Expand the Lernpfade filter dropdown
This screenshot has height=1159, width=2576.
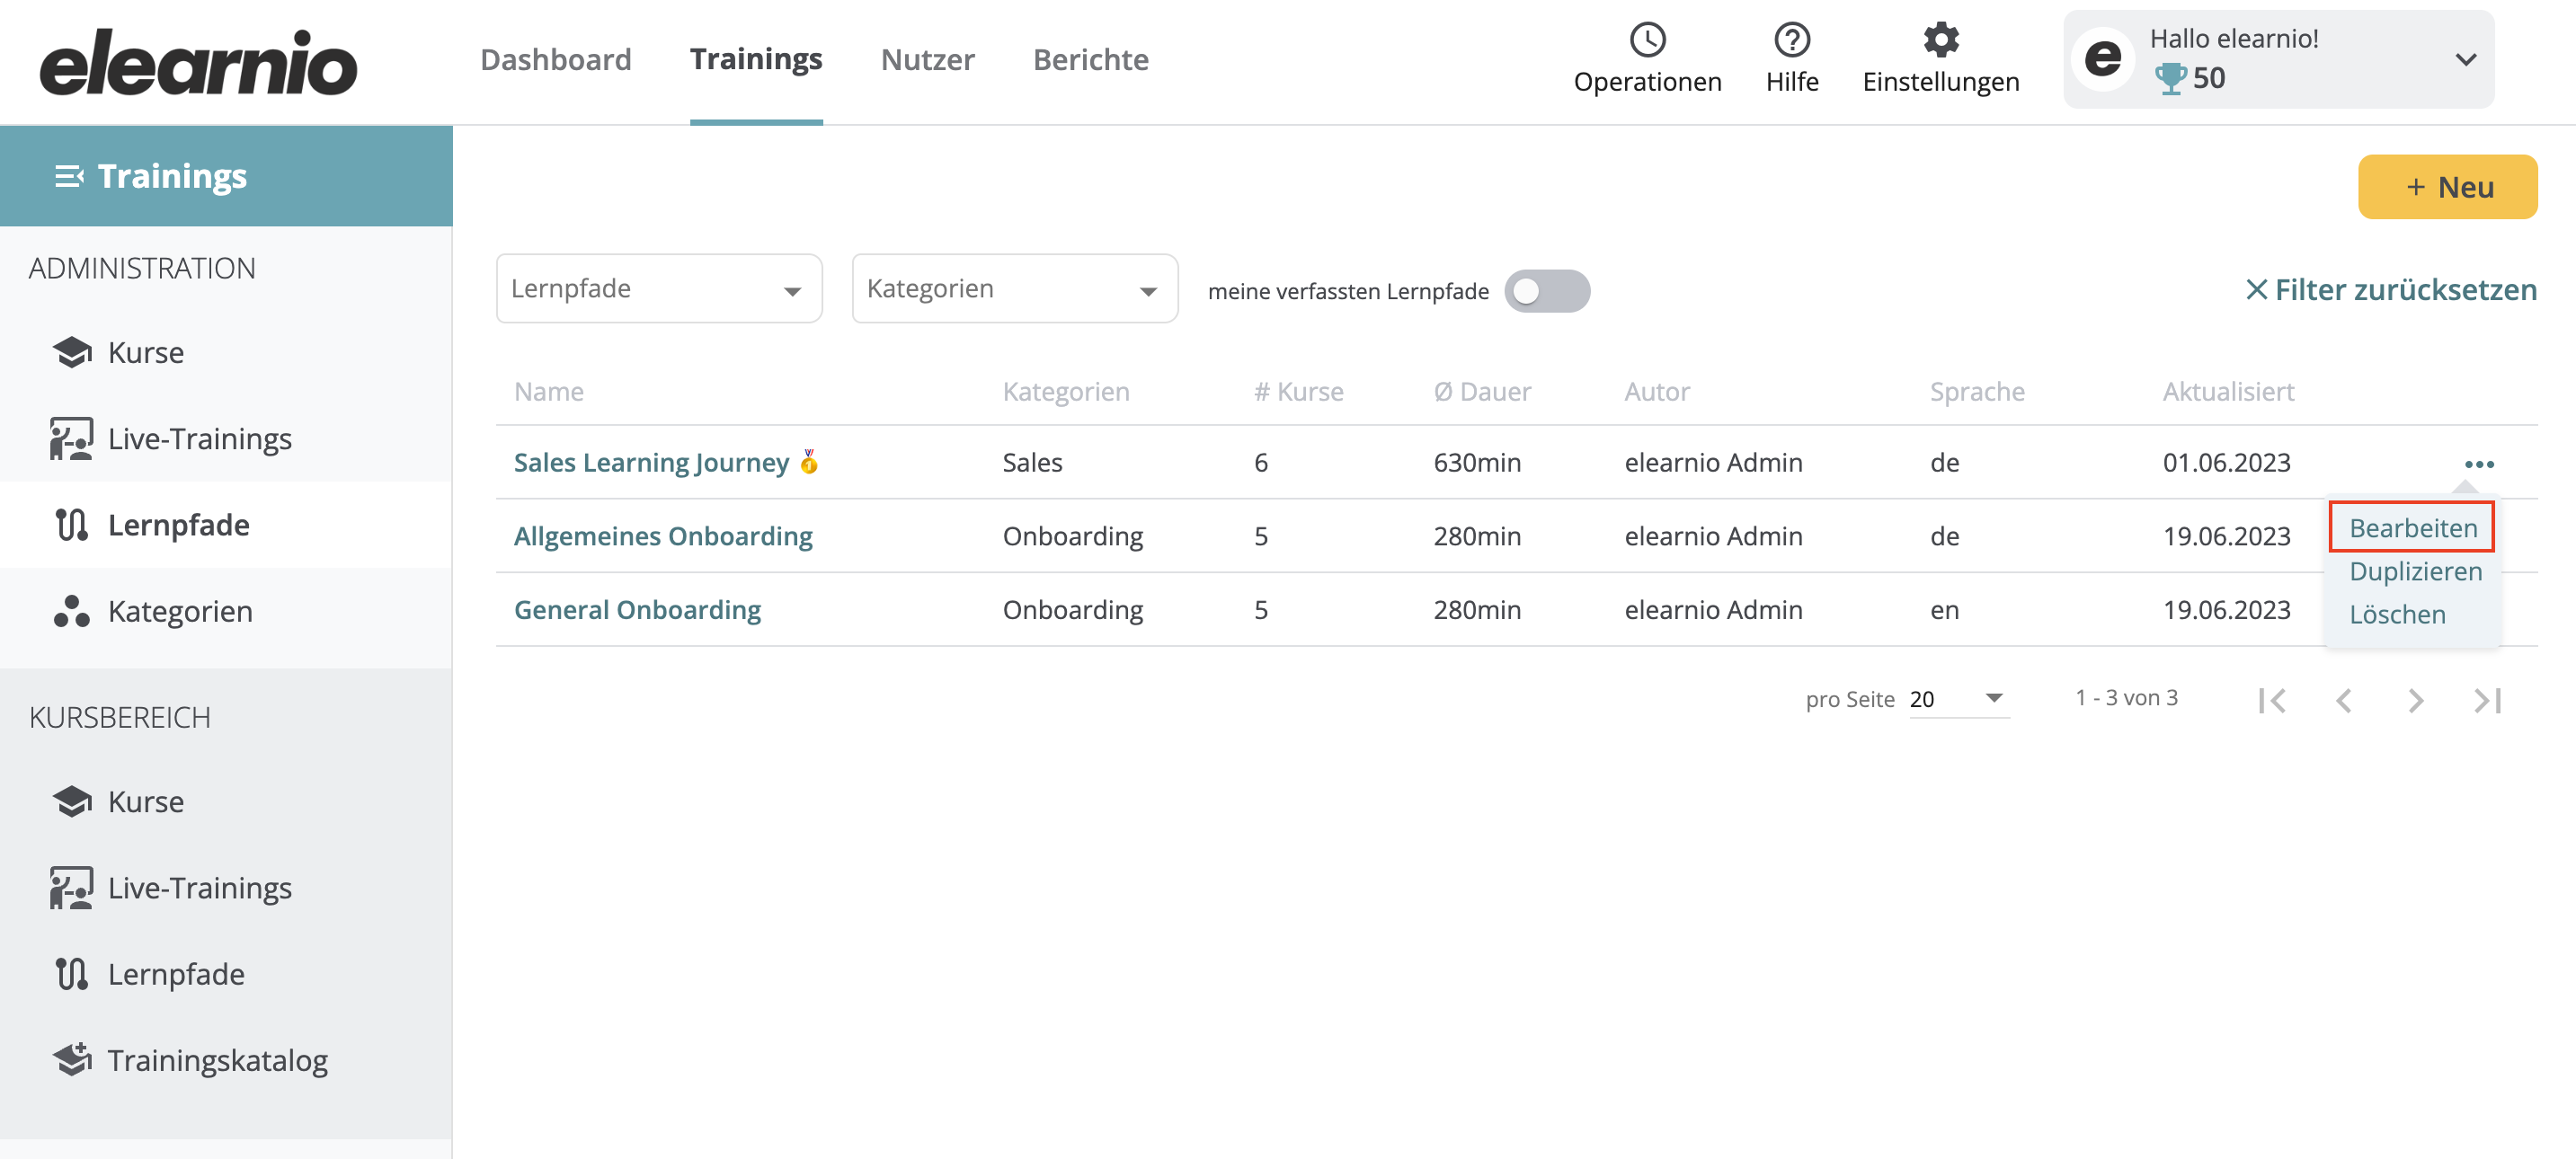[x=659, y=289]
